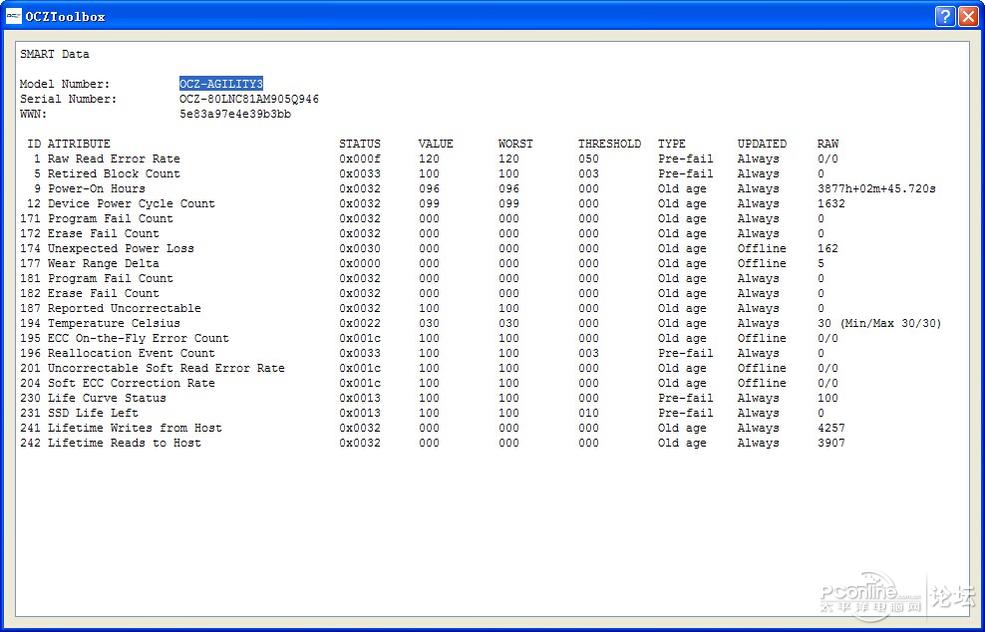Click Power-On Hours attribute

point(97,189)
